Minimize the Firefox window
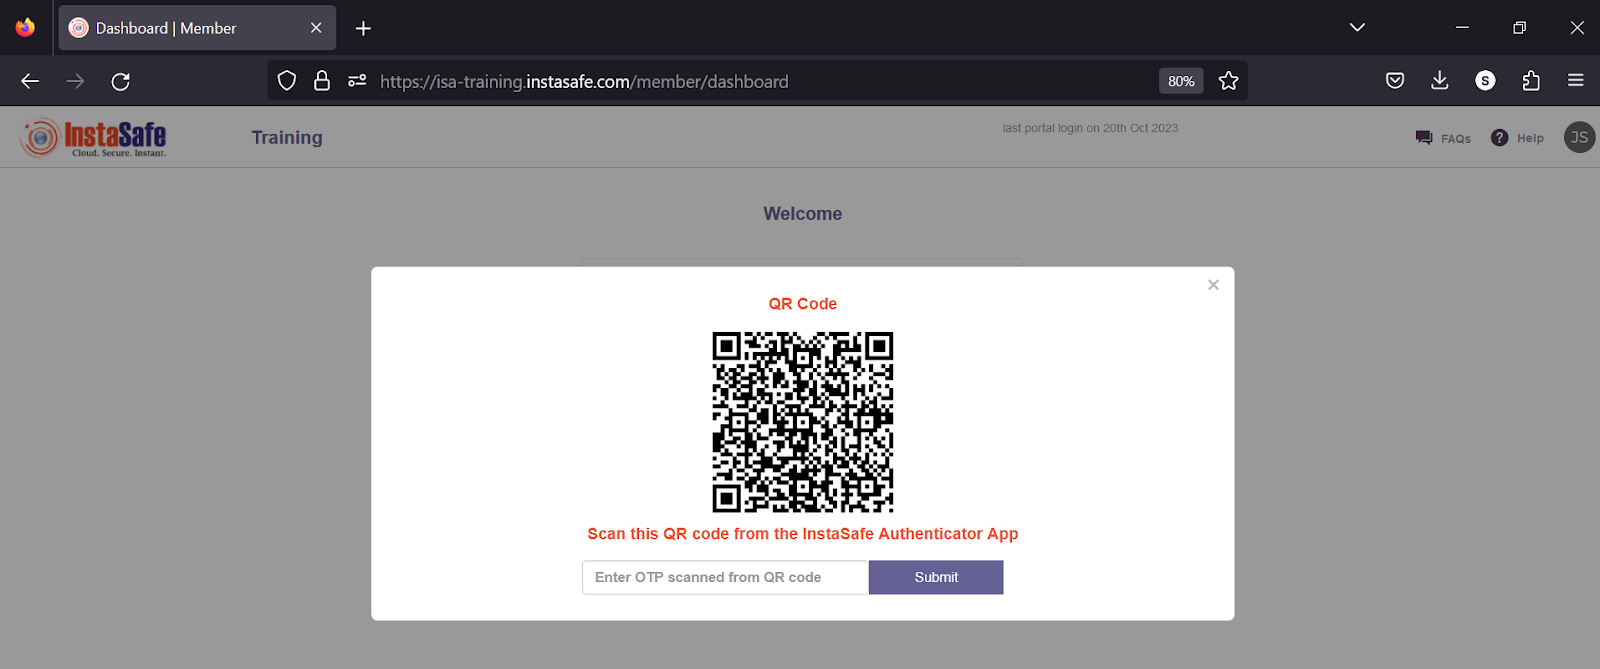This screenshot has height=669, width=1600. coord(1462,27)
